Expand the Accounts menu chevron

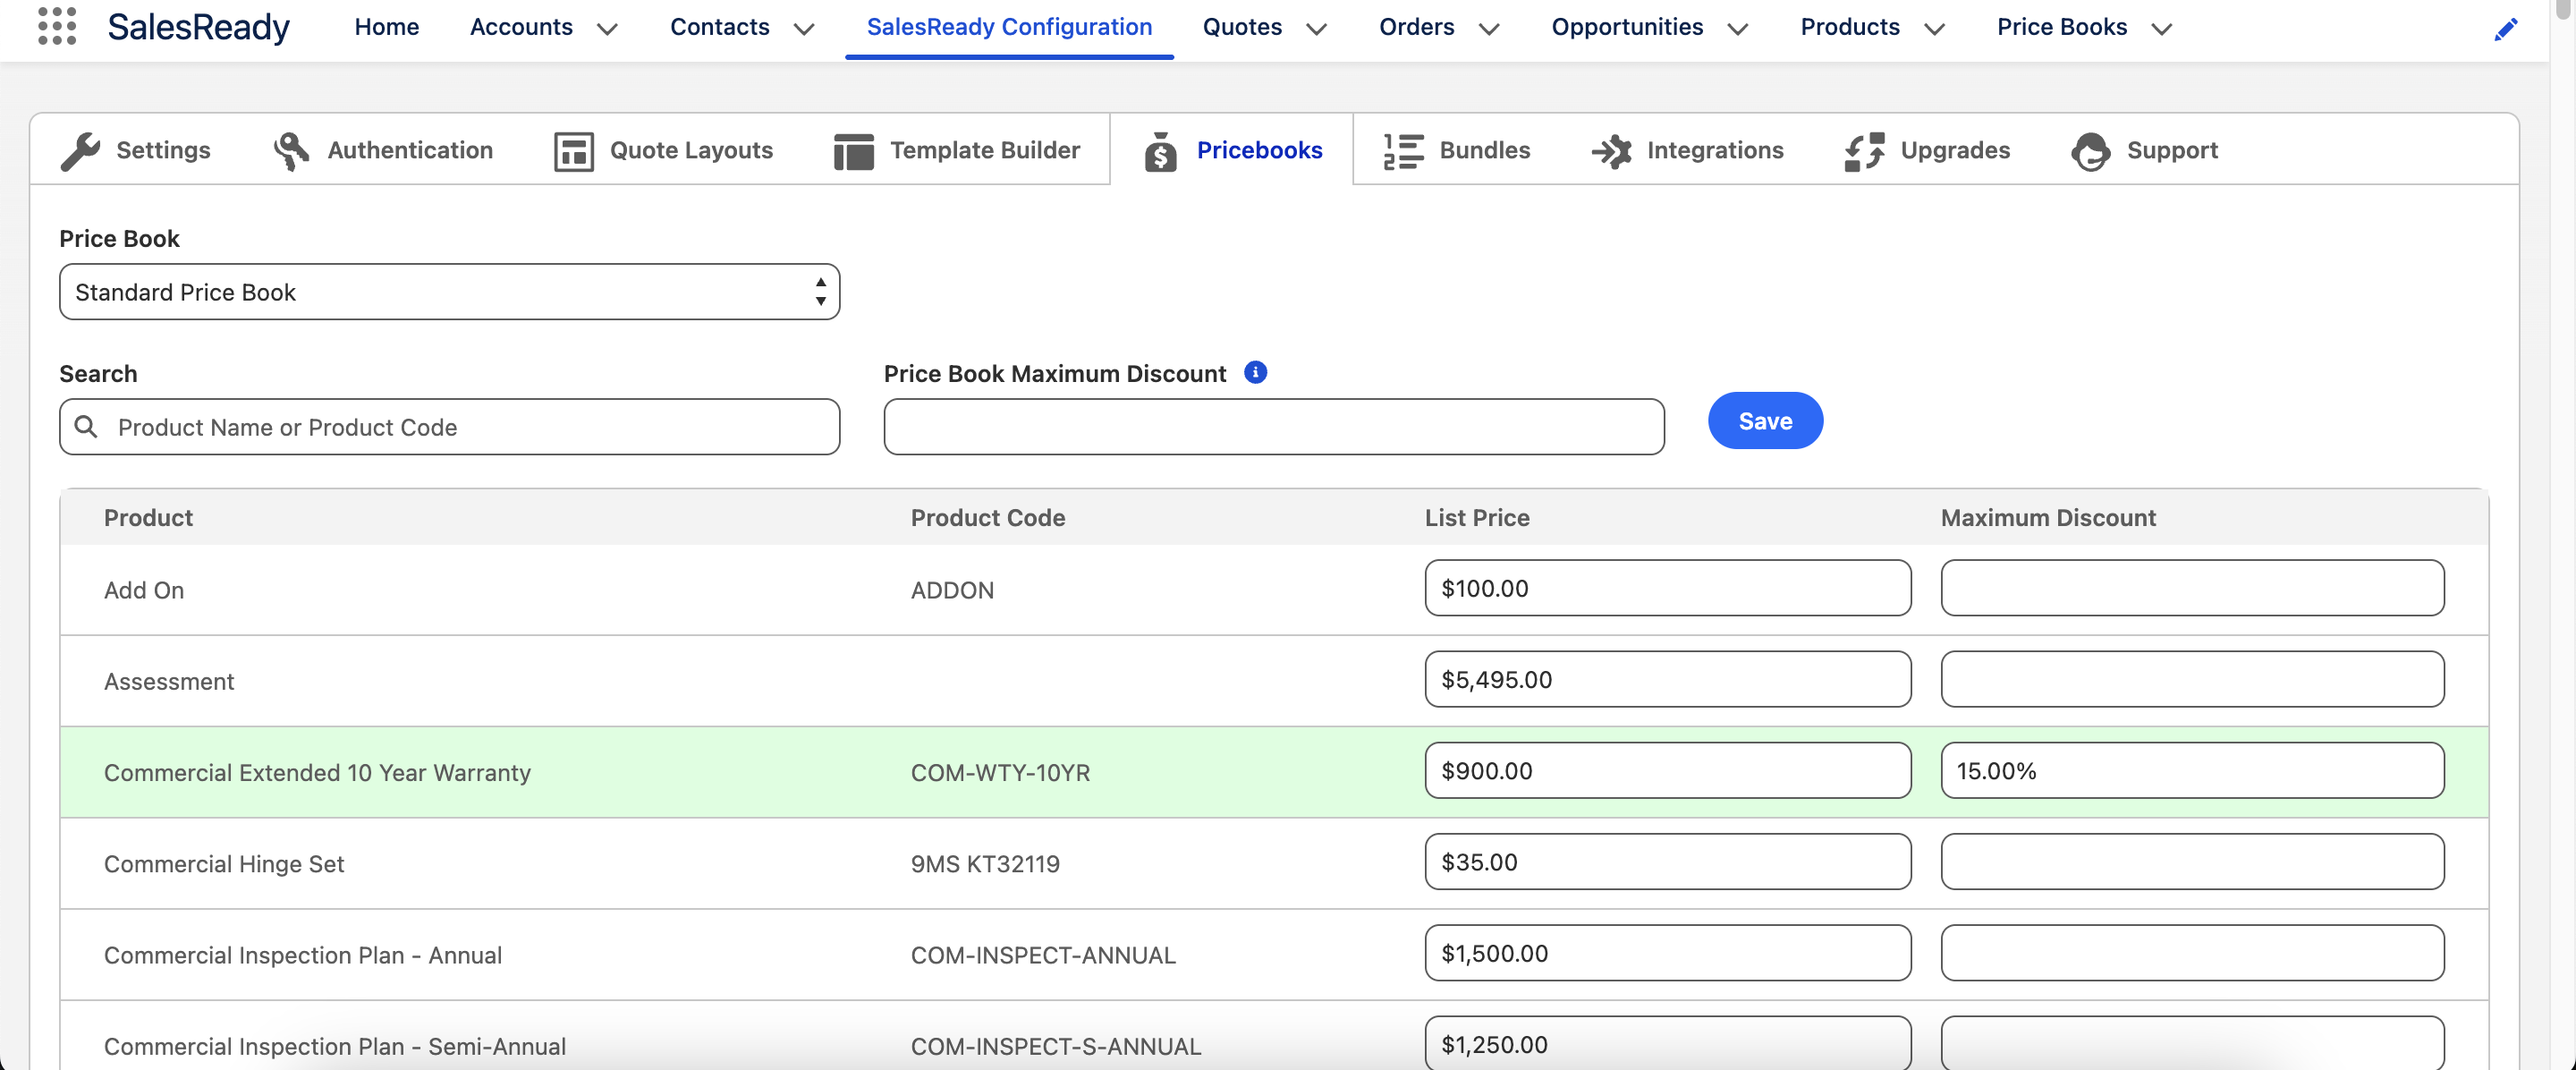coord(607,29)
